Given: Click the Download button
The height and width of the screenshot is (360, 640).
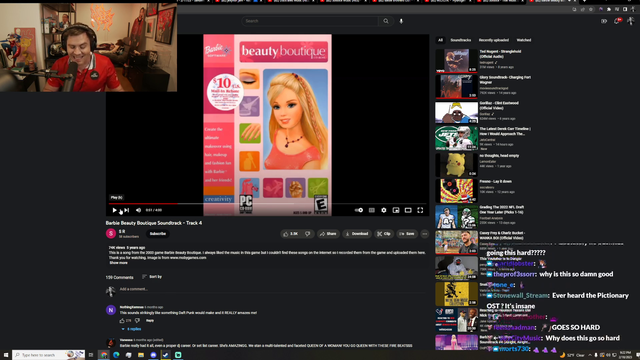Looking at the screenshot, I should pyautogui.click(x=357, y=234).
